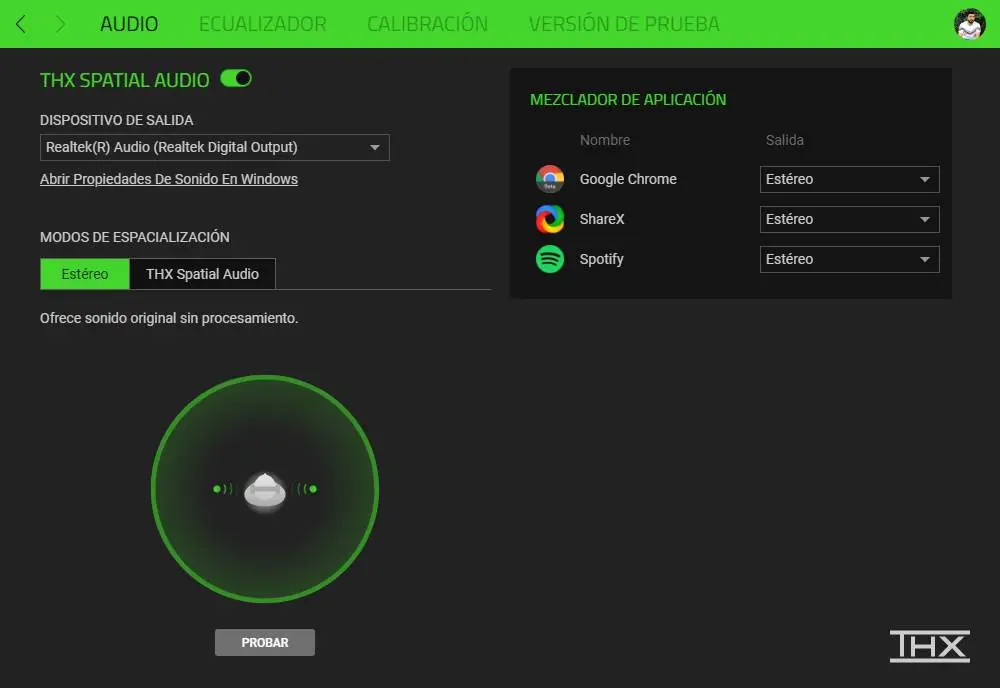Click the ShareX name text
Viewport: 1000px width, 688px height.
(x=602, y=219)
